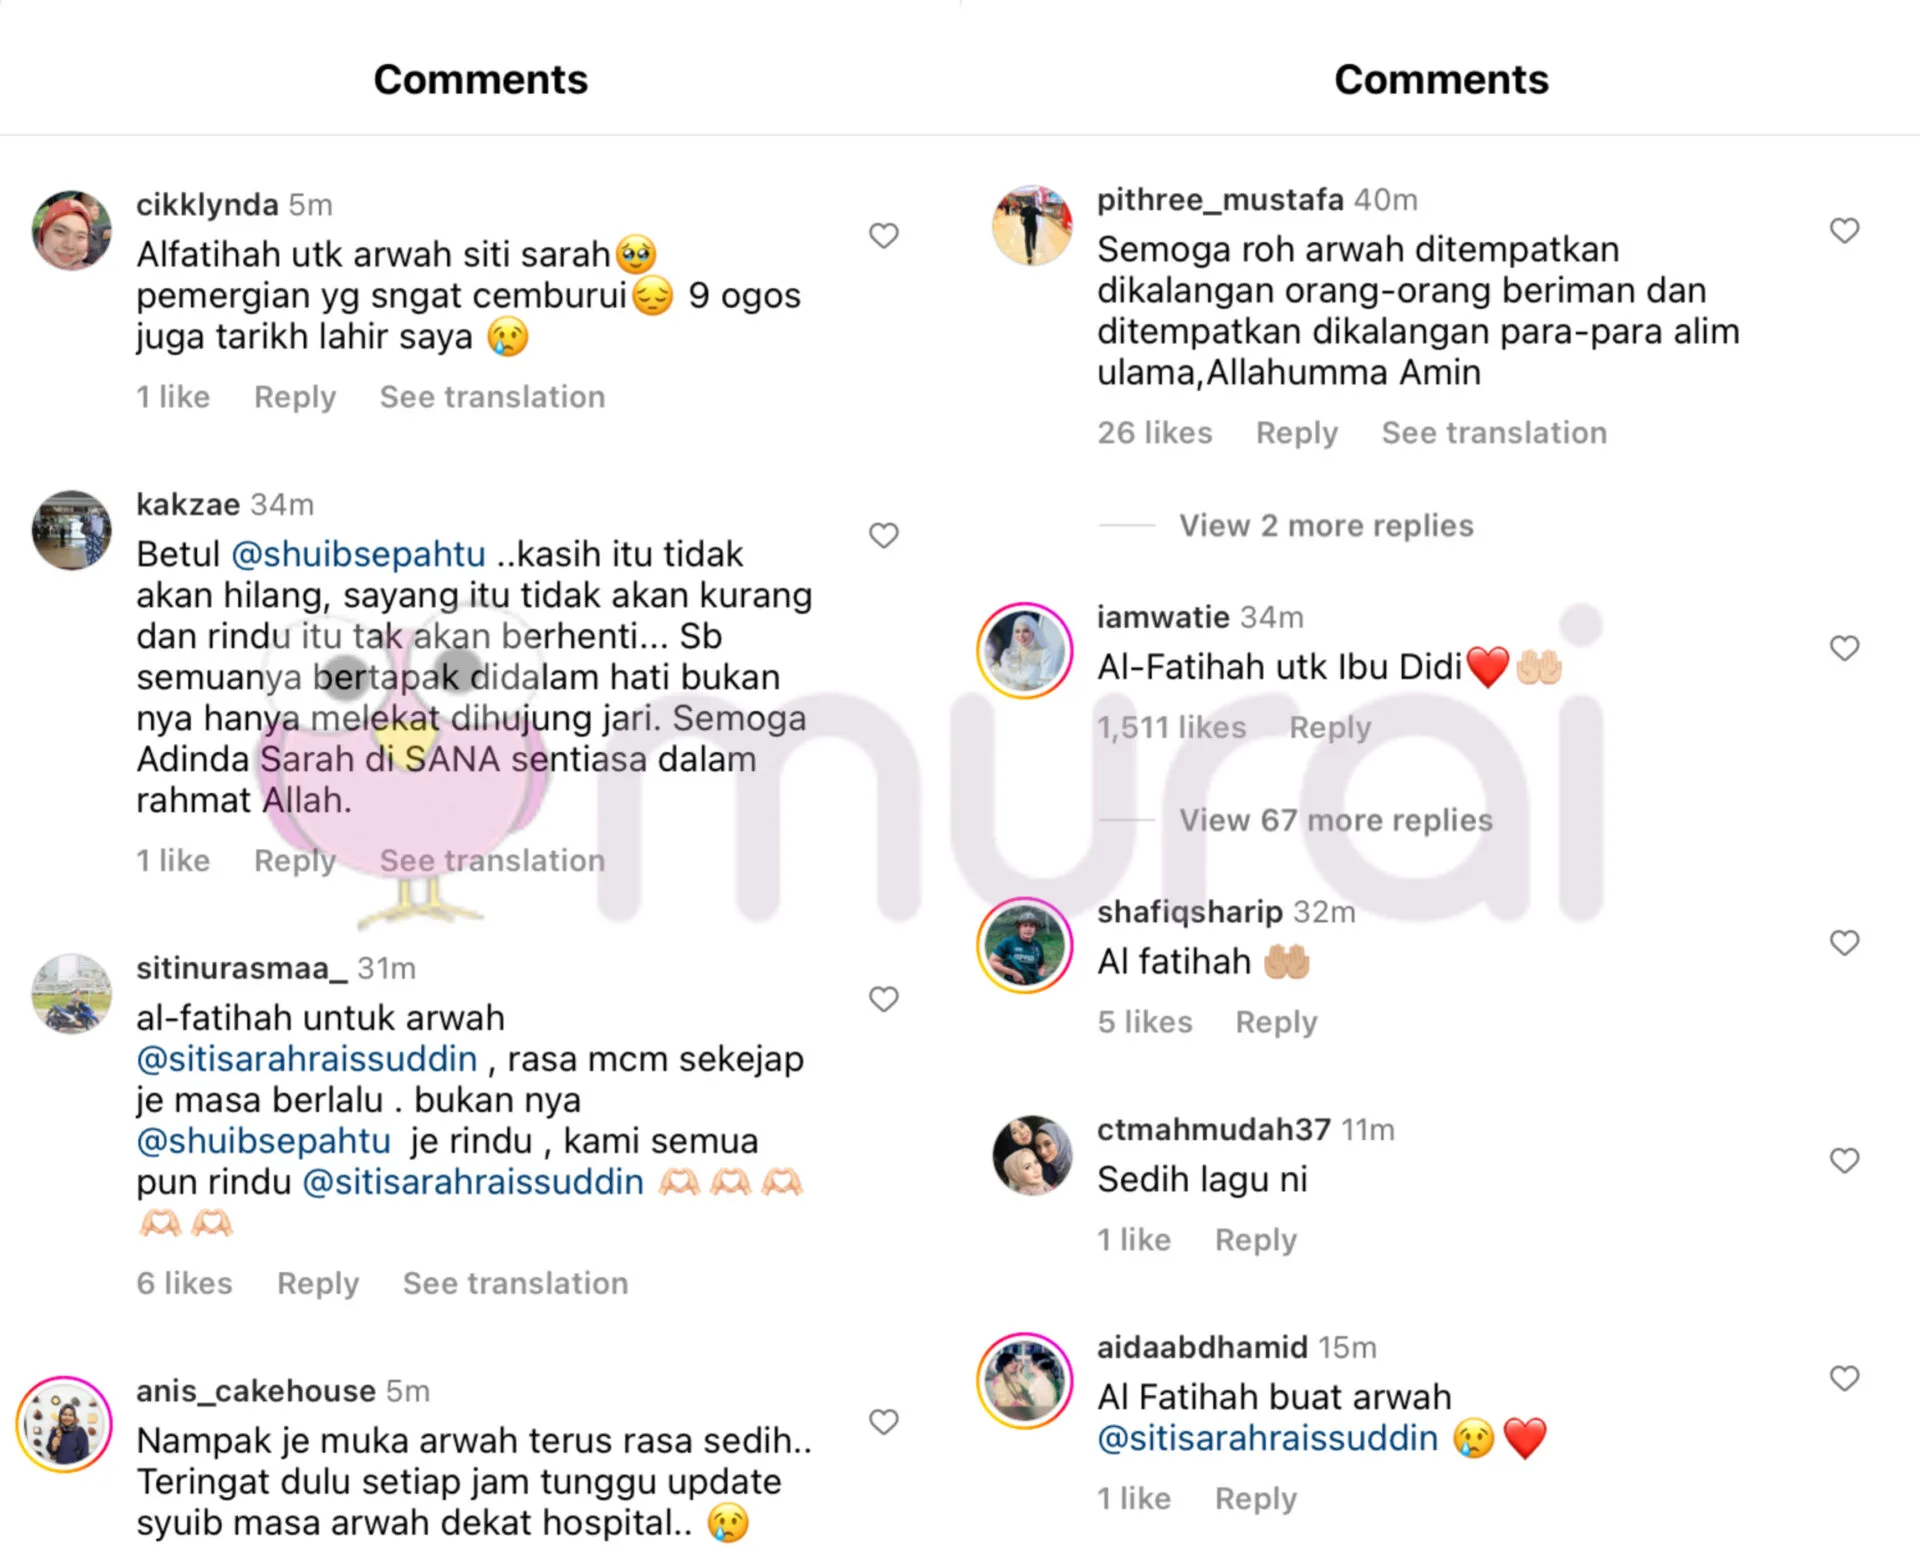The width and height of the screenshot is (1920, 1561).
Task: Open anis_cakehouse's profile avatar
Action: [64, 1425]
